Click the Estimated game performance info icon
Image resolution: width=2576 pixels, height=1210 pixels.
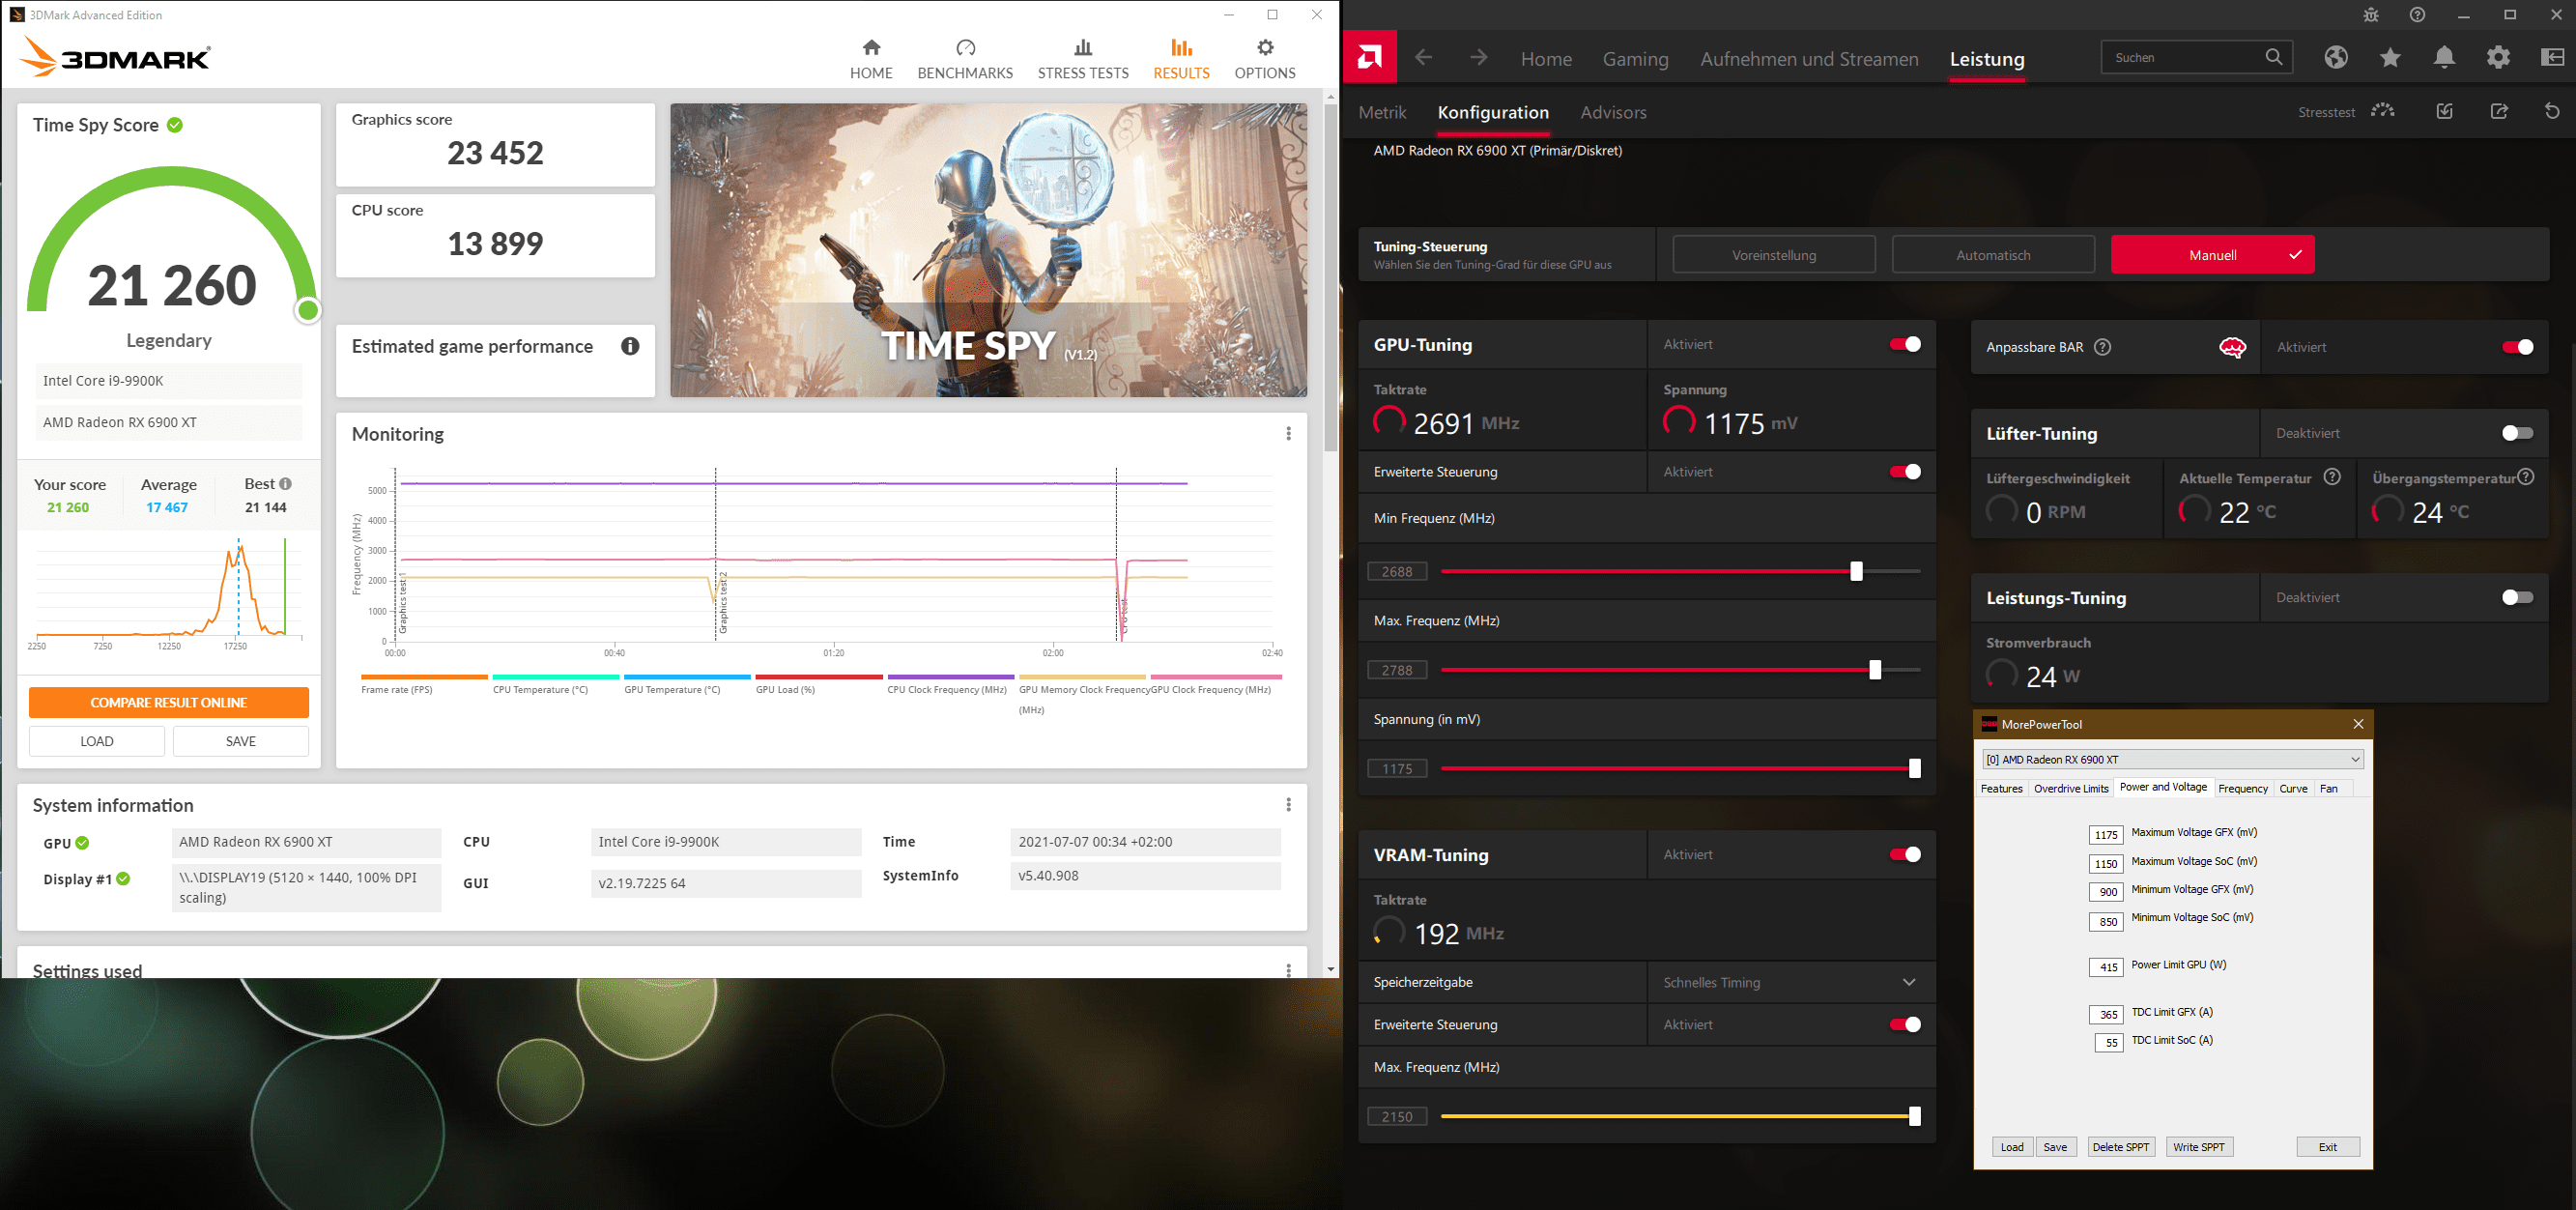(630, 346)
